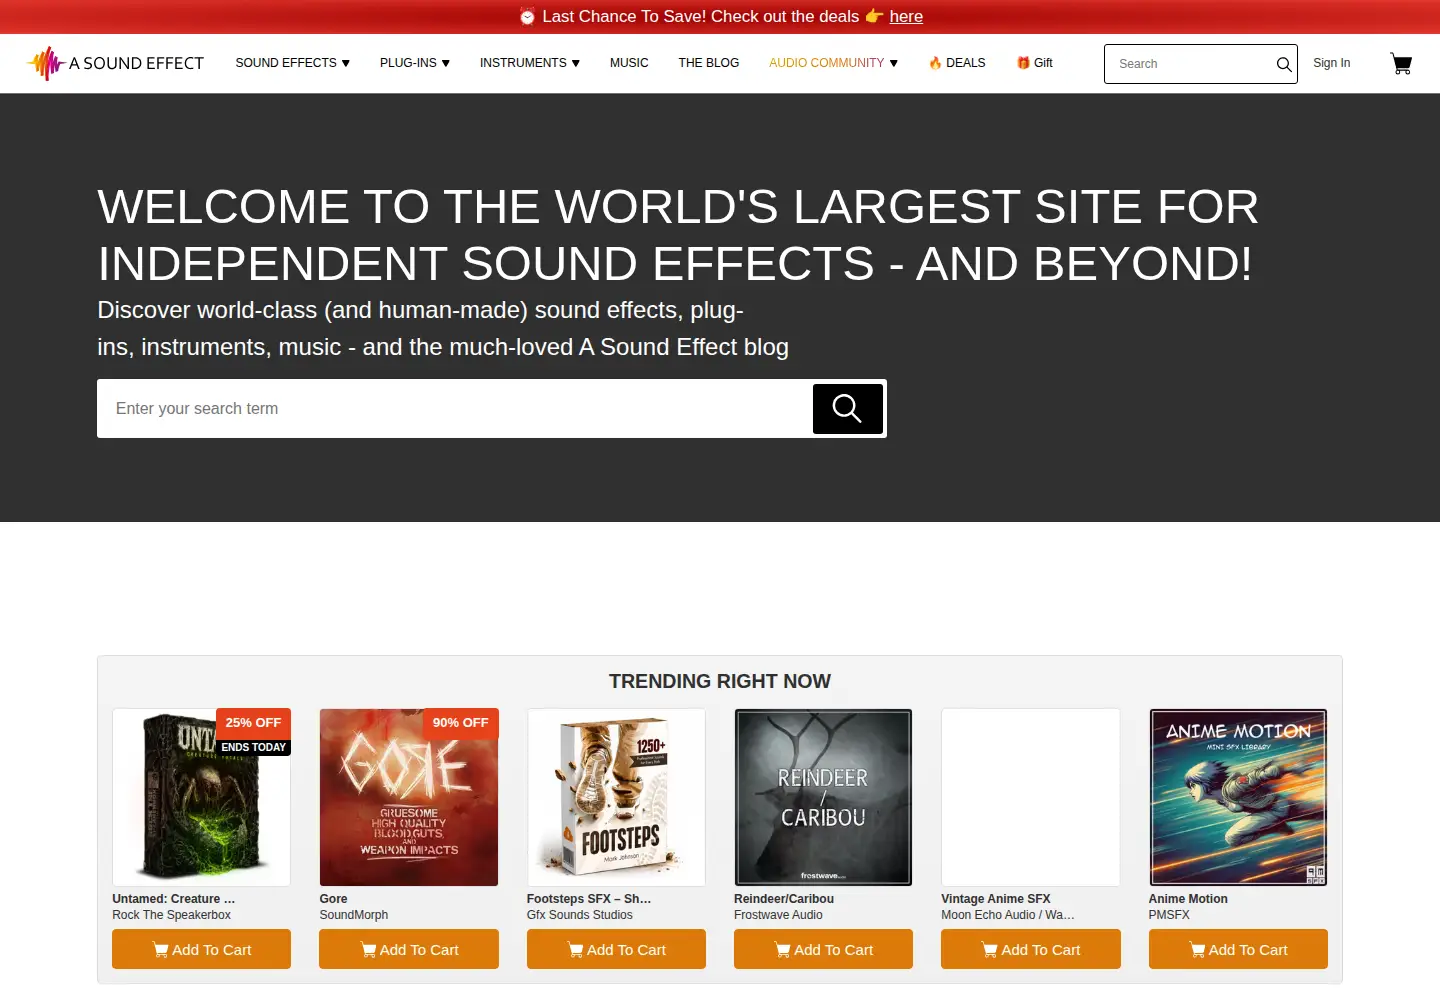Add Footsteps SFX to cart
Image resolution: width=1440 pixels, height=1000 pixels.
pyautogui.click(x=616, y=949)
